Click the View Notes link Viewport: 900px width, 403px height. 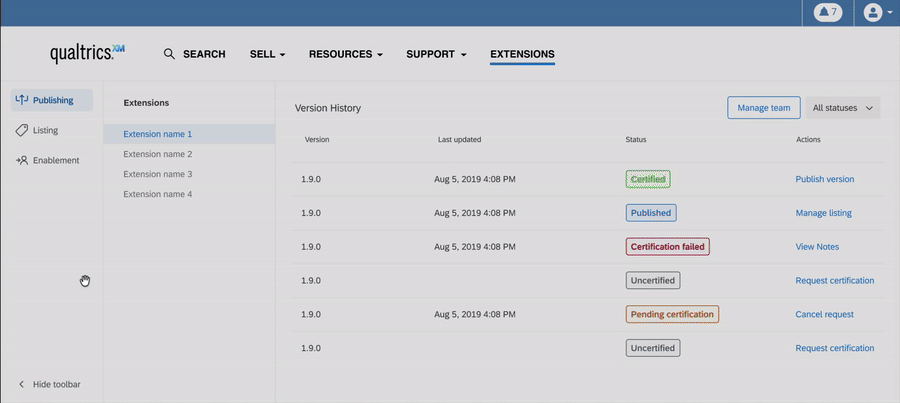[817, 247]
